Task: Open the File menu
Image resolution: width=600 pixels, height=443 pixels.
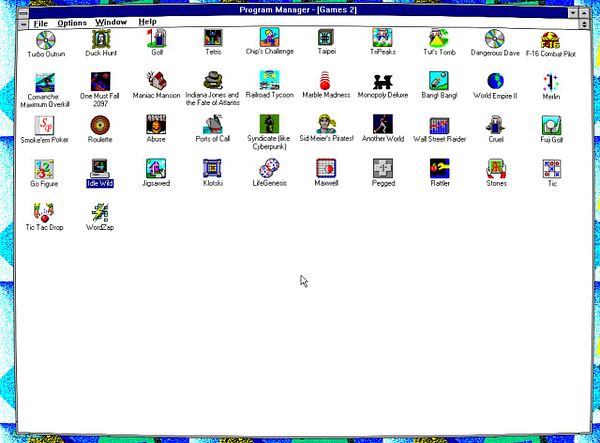Action: [x=41, y=23]
